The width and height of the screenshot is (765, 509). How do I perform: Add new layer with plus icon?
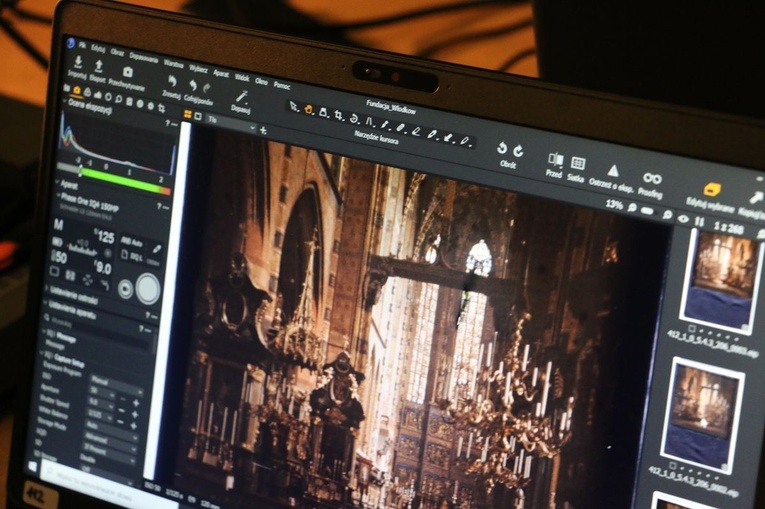coord(263,130)
